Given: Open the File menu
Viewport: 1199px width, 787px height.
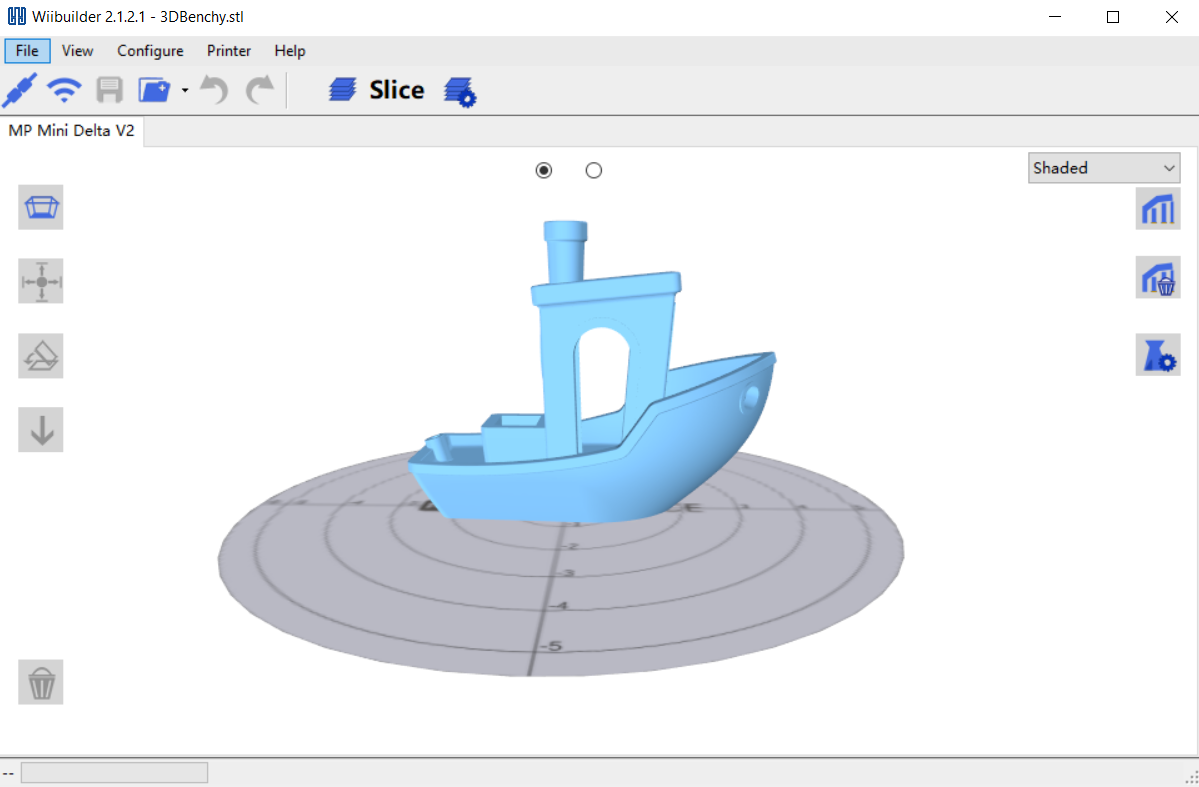Looking at the screenshot, I should (27, 50).
